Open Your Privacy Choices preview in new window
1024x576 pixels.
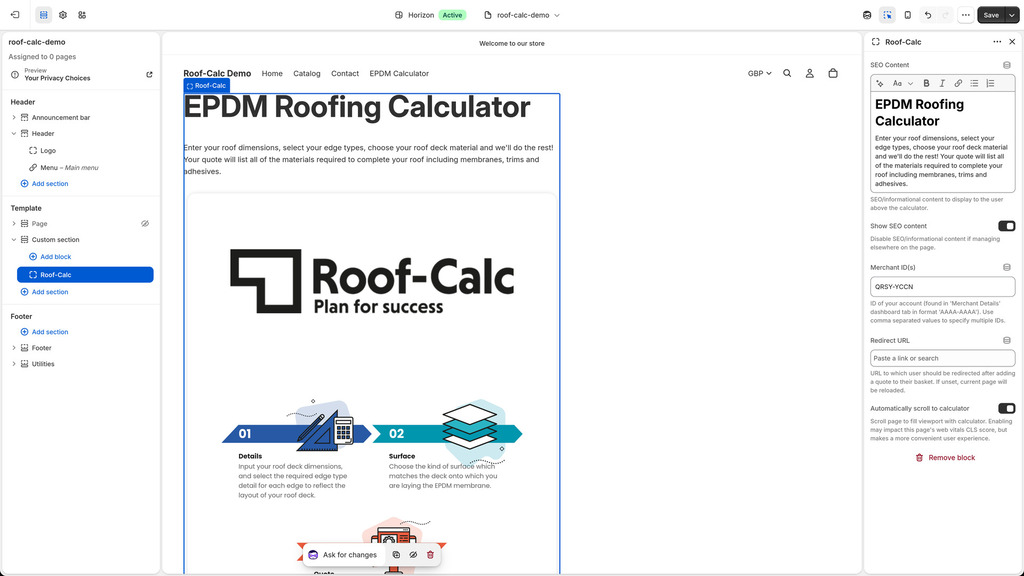pyautogui.click(x=149, y=74)
